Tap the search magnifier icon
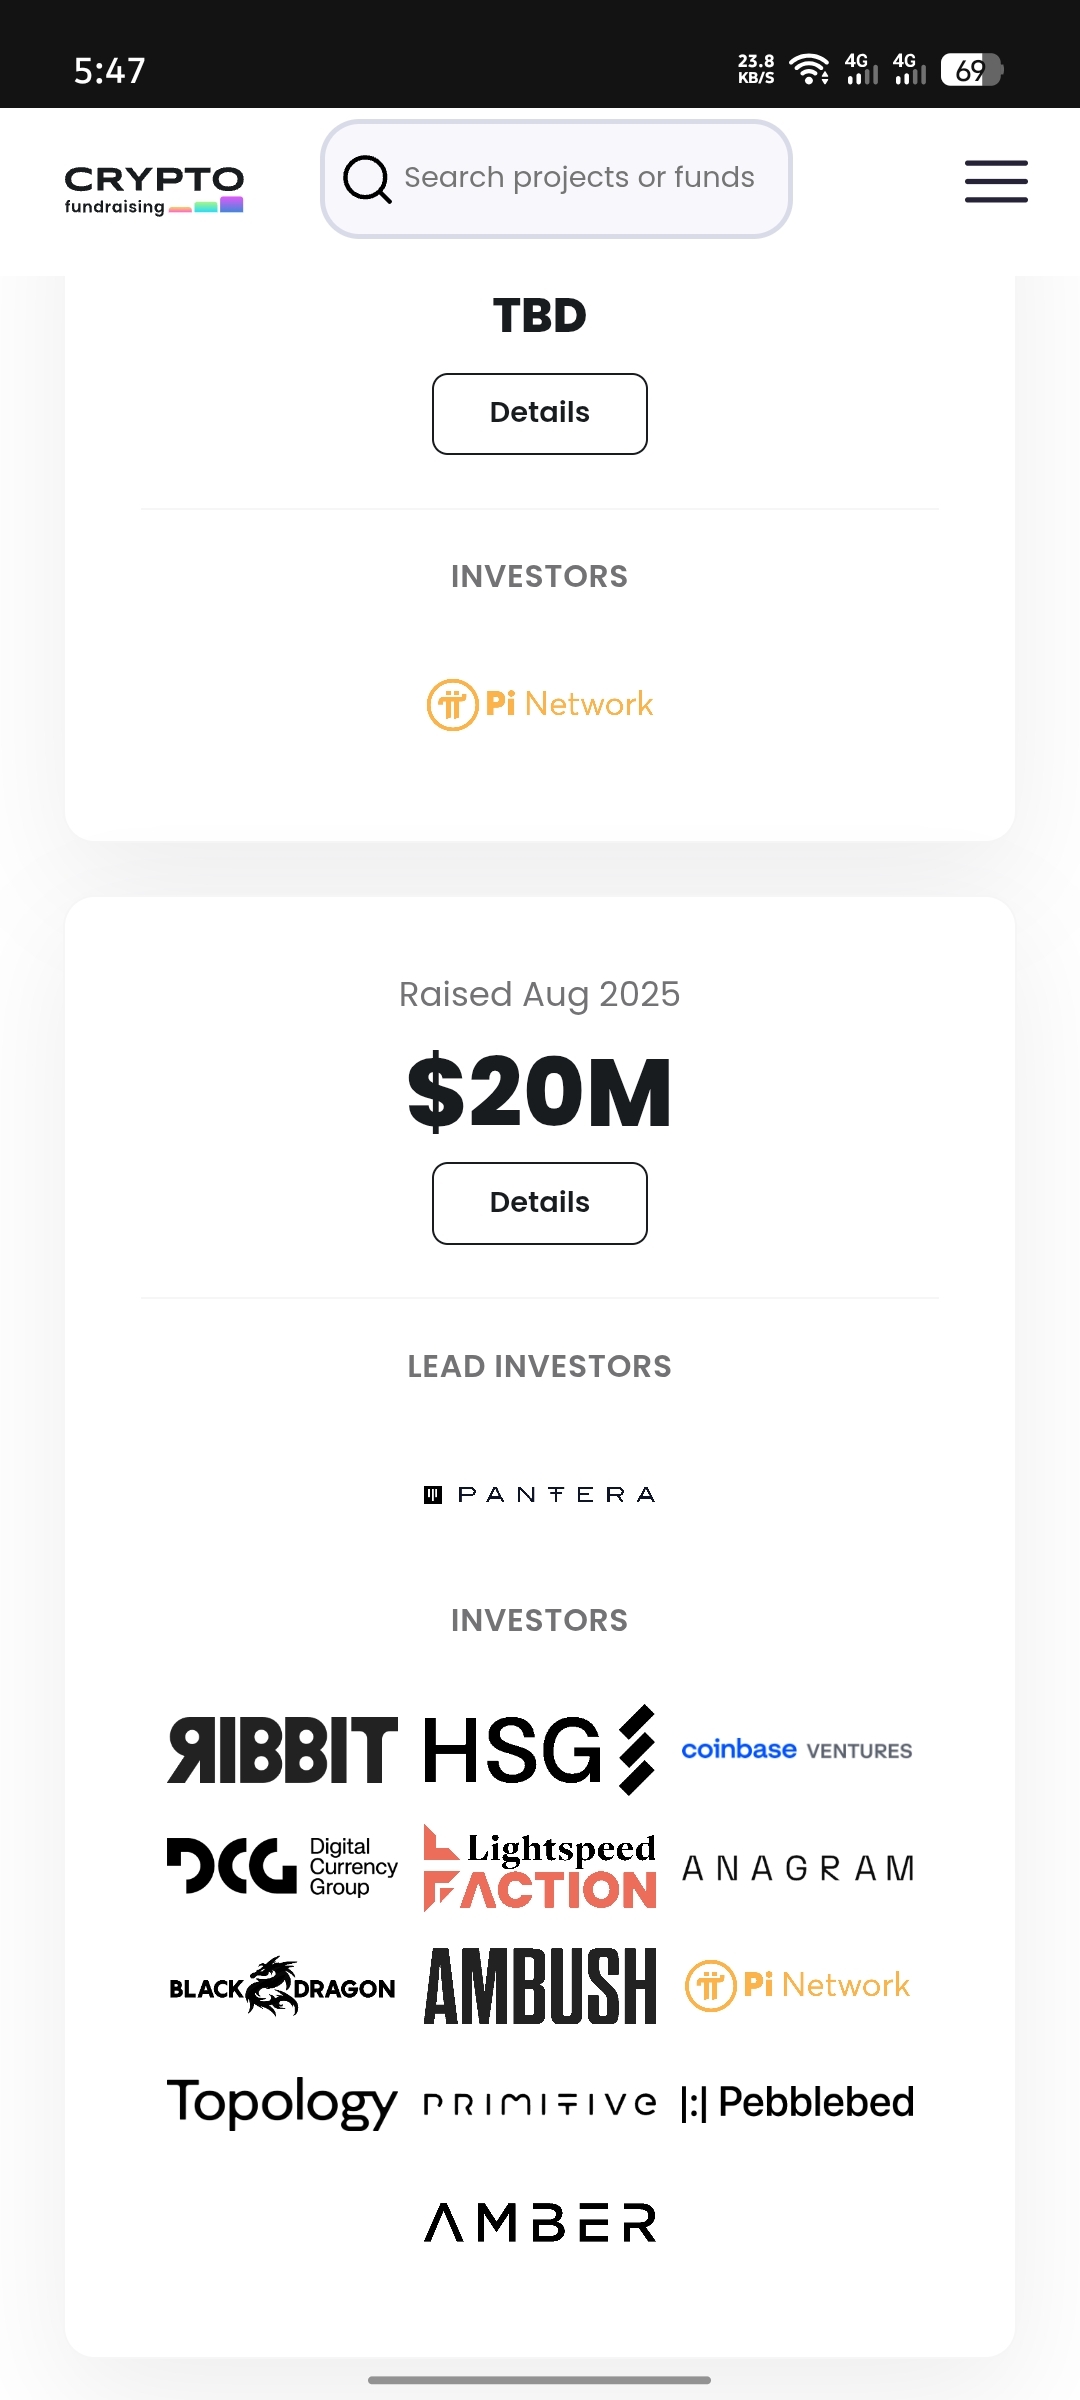Viewport: 1080px width, 2400px height. tap(367, 179)
